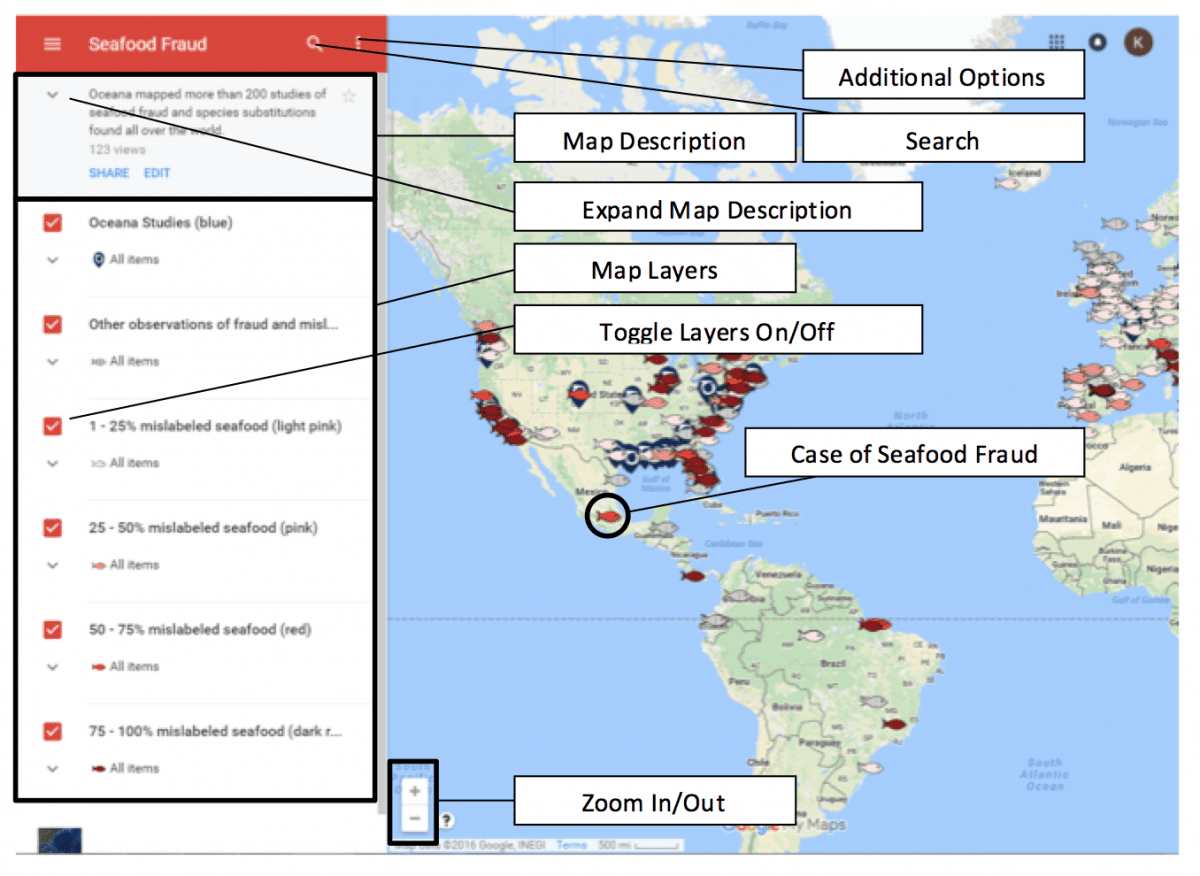Viewport: 1200px width, 876px height.
Task: Expand the map description chevron
Action: pos(53,95)
